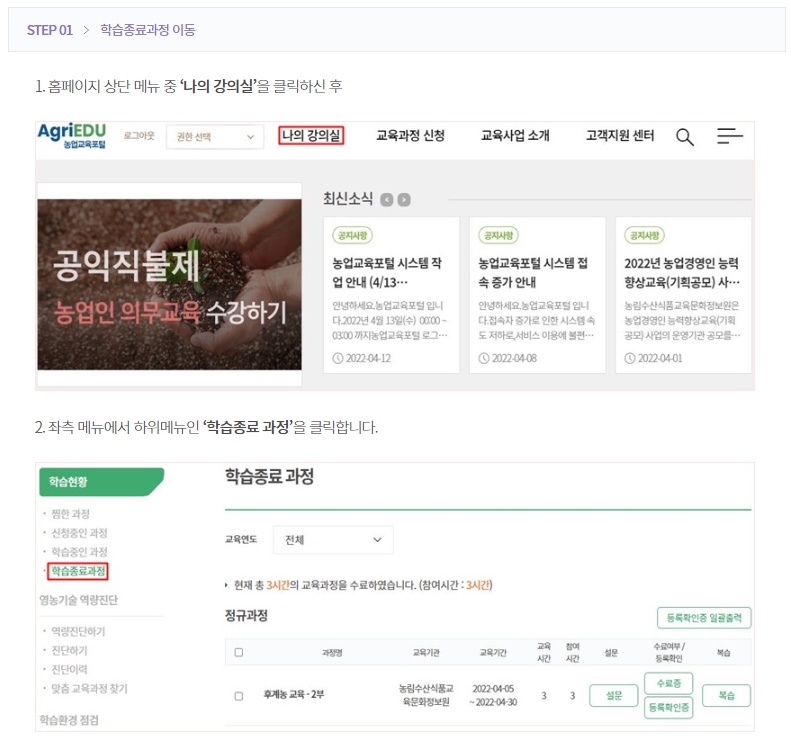791x738 pixels.
Task: Show next news with right arrow
Action: (x=404, y=199)
